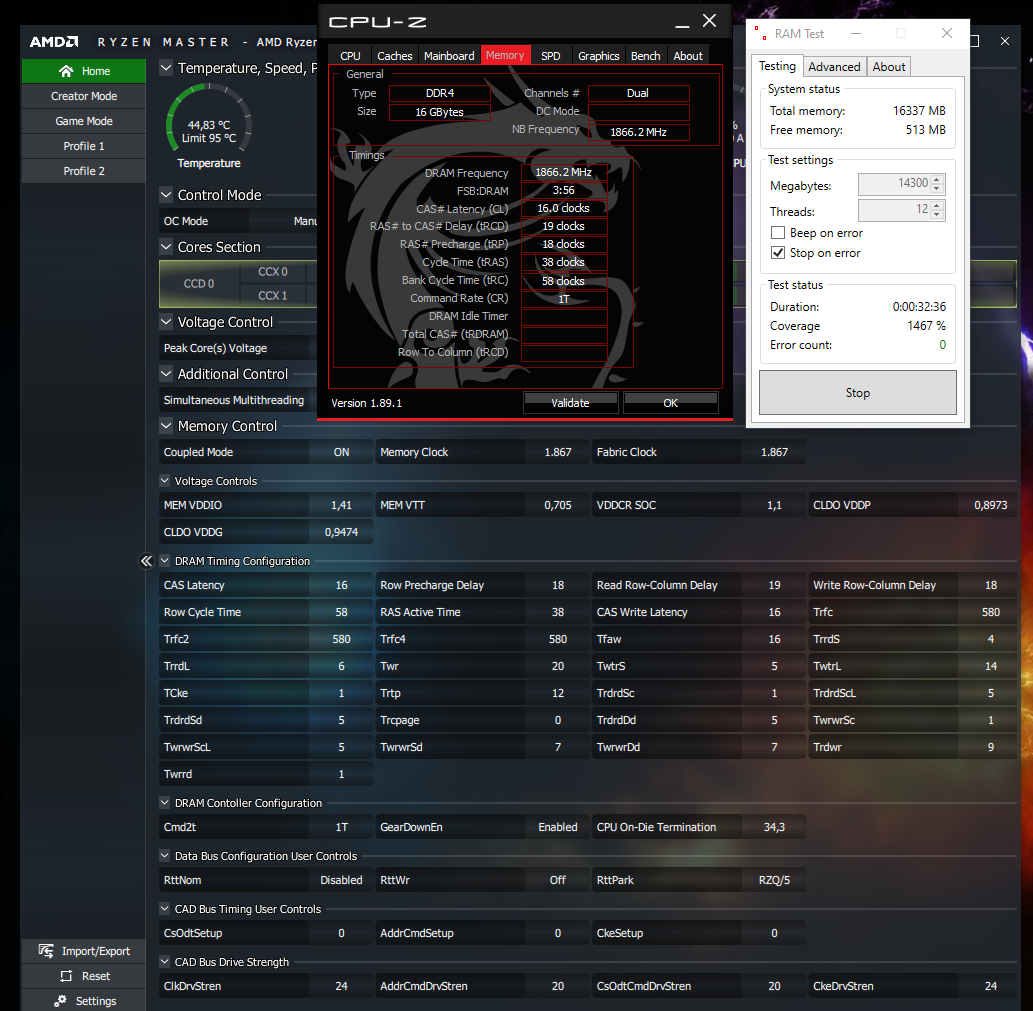Open Settings gear icon in Ryzen Master
This screenshot has width=1033, height=1011.
tap(60, 1000)
